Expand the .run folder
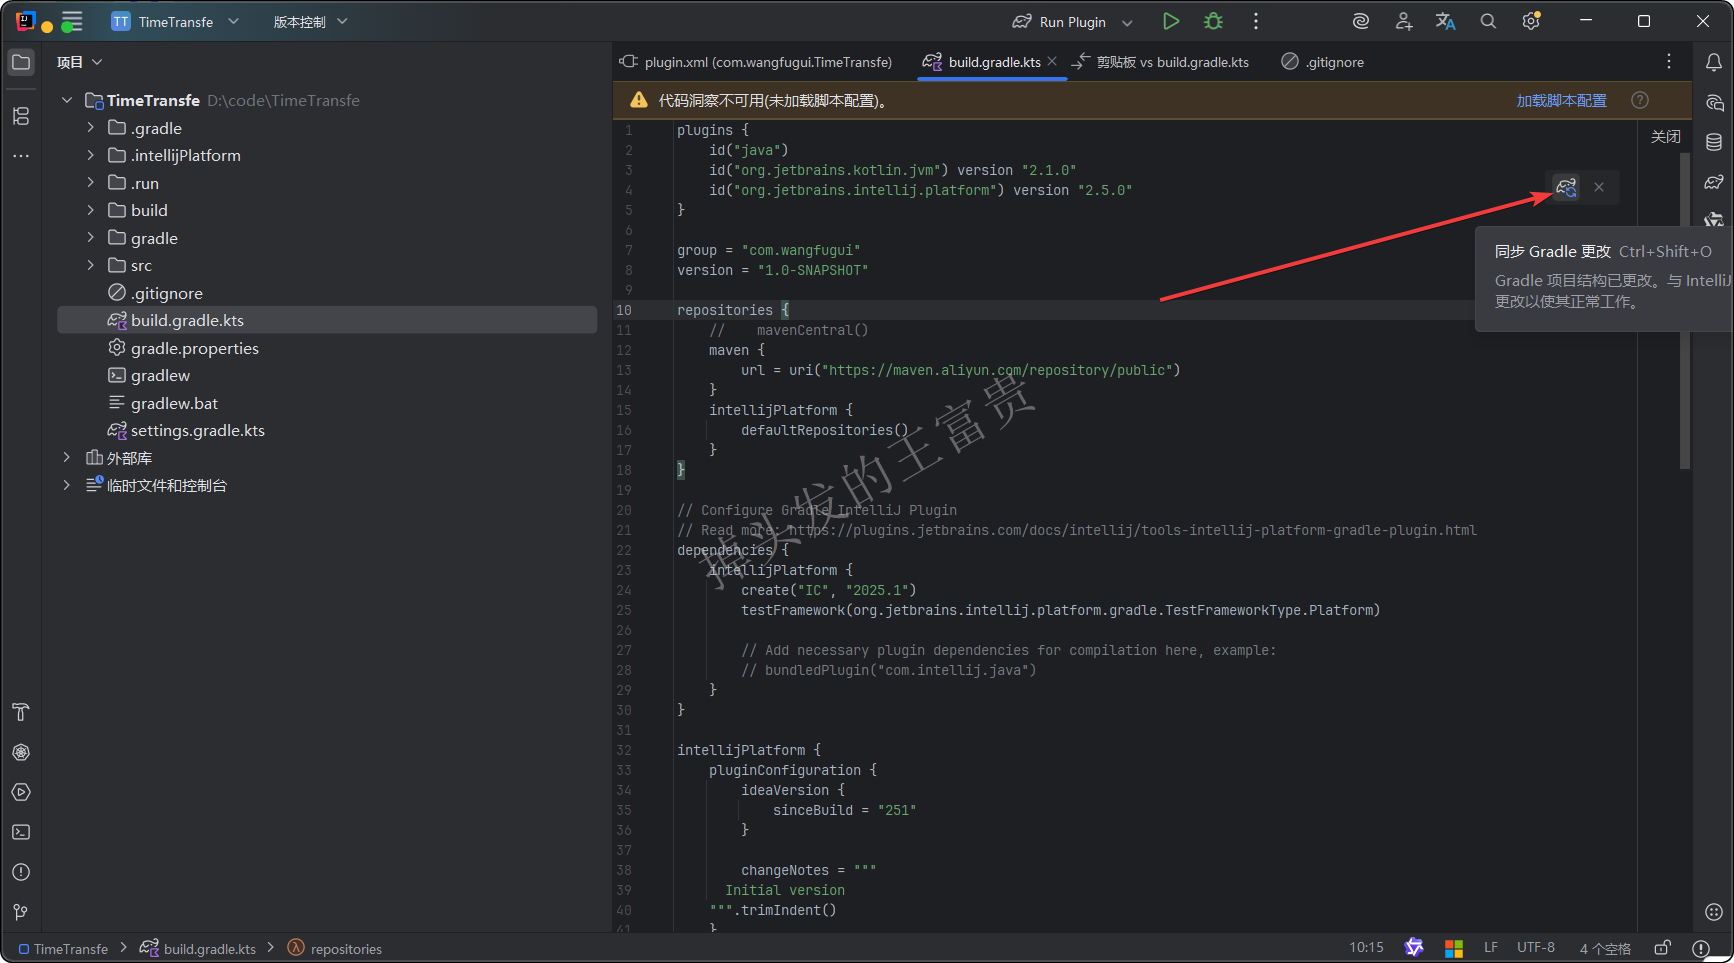The width and height of the screenshot is (1734, 963). pos(91,183)
